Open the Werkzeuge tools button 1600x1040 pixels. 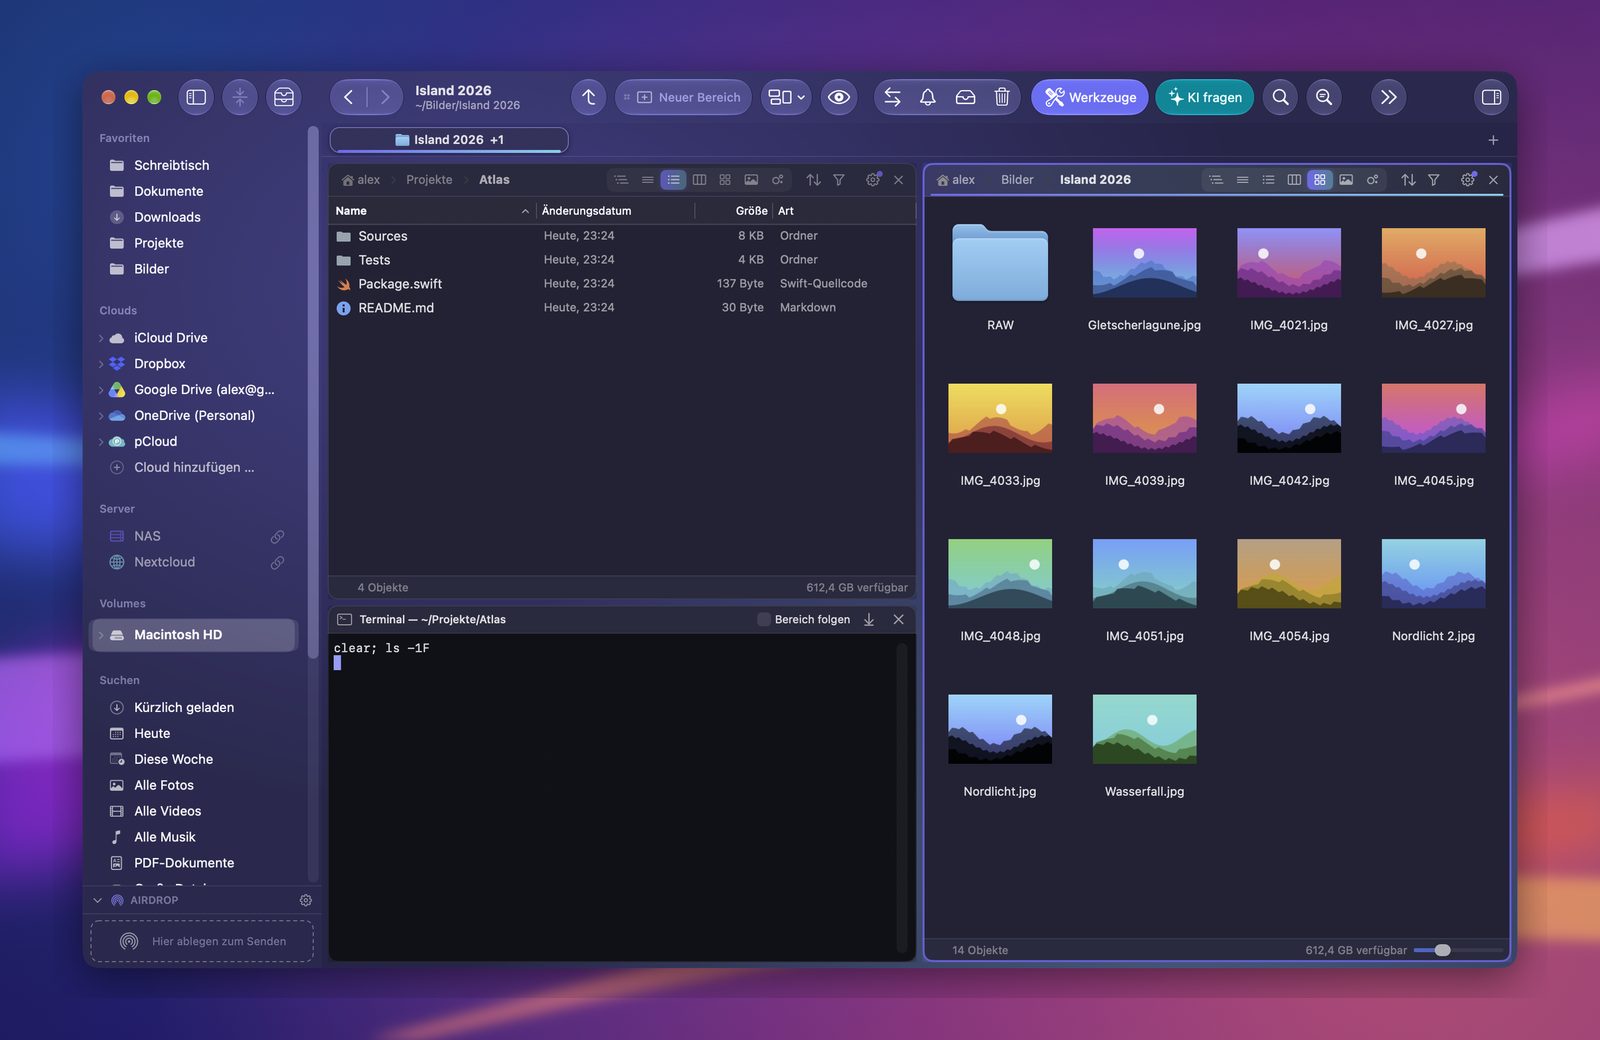click(1090, 97)
